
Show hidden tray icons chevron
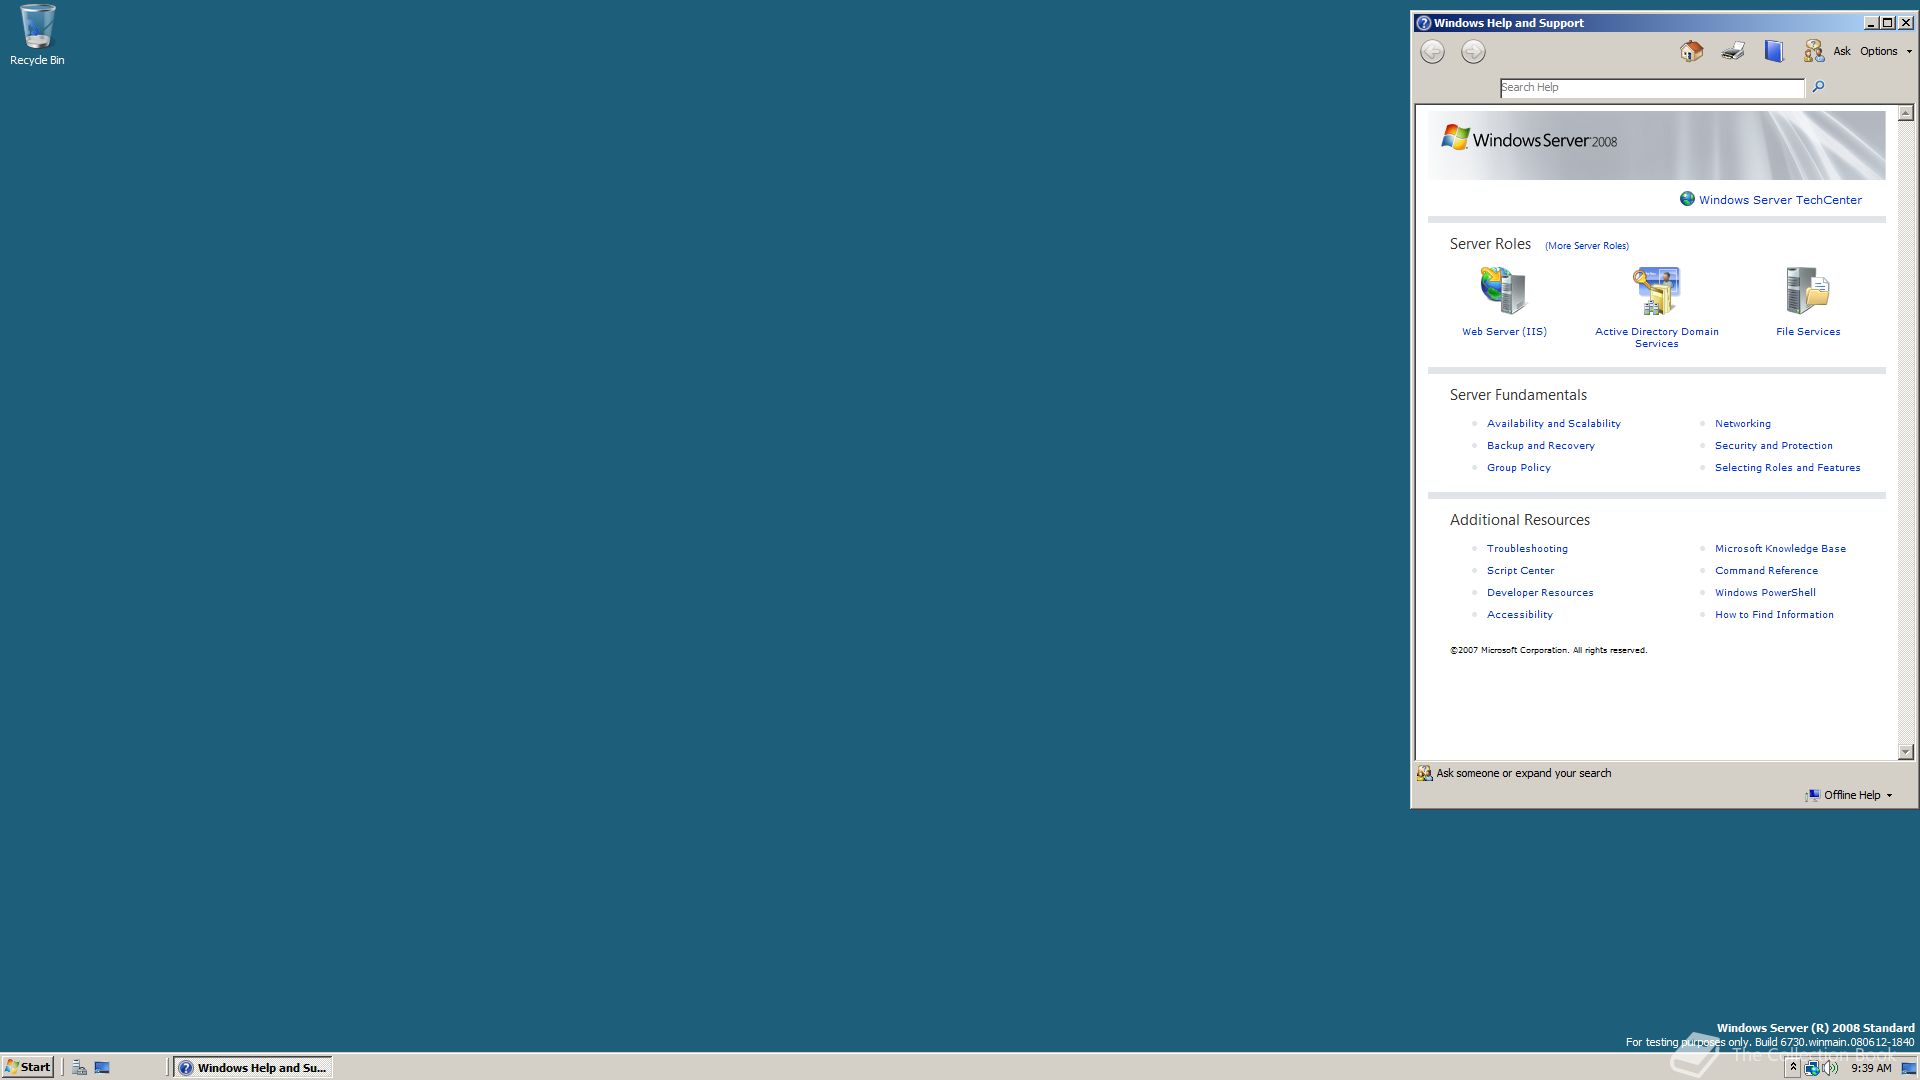1793,1068
